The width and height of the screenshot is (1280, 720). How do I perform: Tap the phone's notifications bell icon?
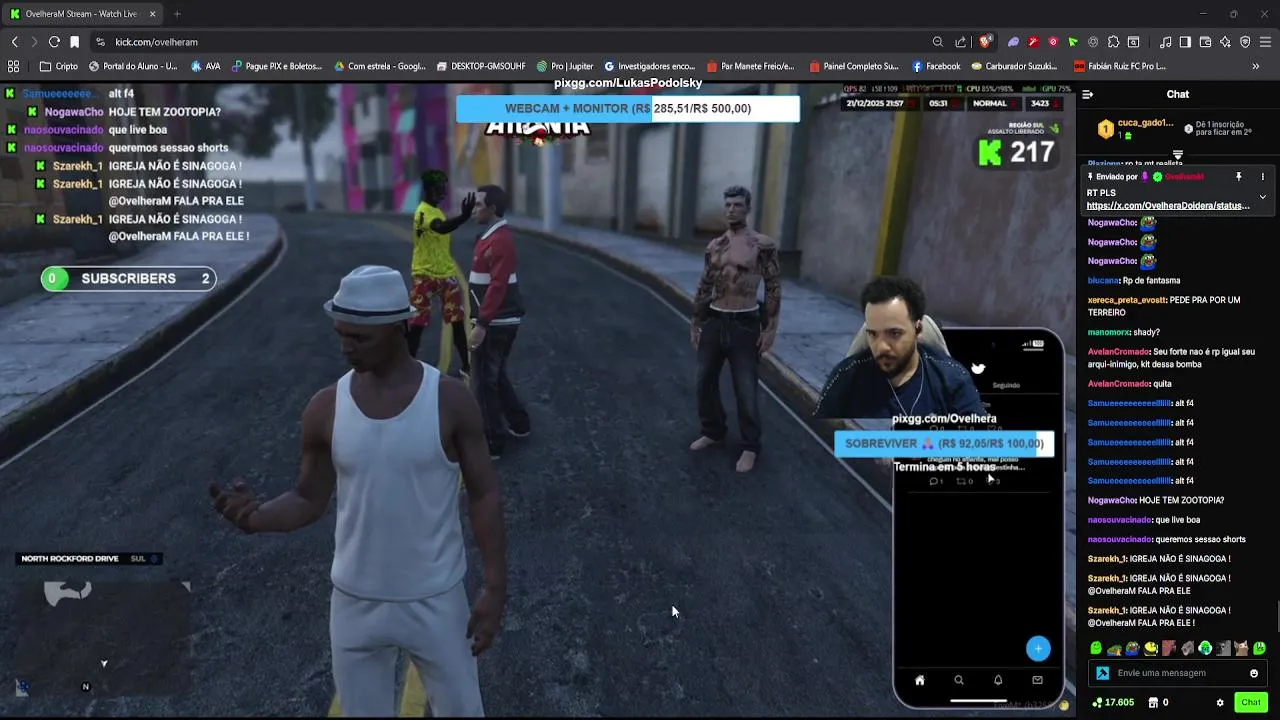(997, 680)
